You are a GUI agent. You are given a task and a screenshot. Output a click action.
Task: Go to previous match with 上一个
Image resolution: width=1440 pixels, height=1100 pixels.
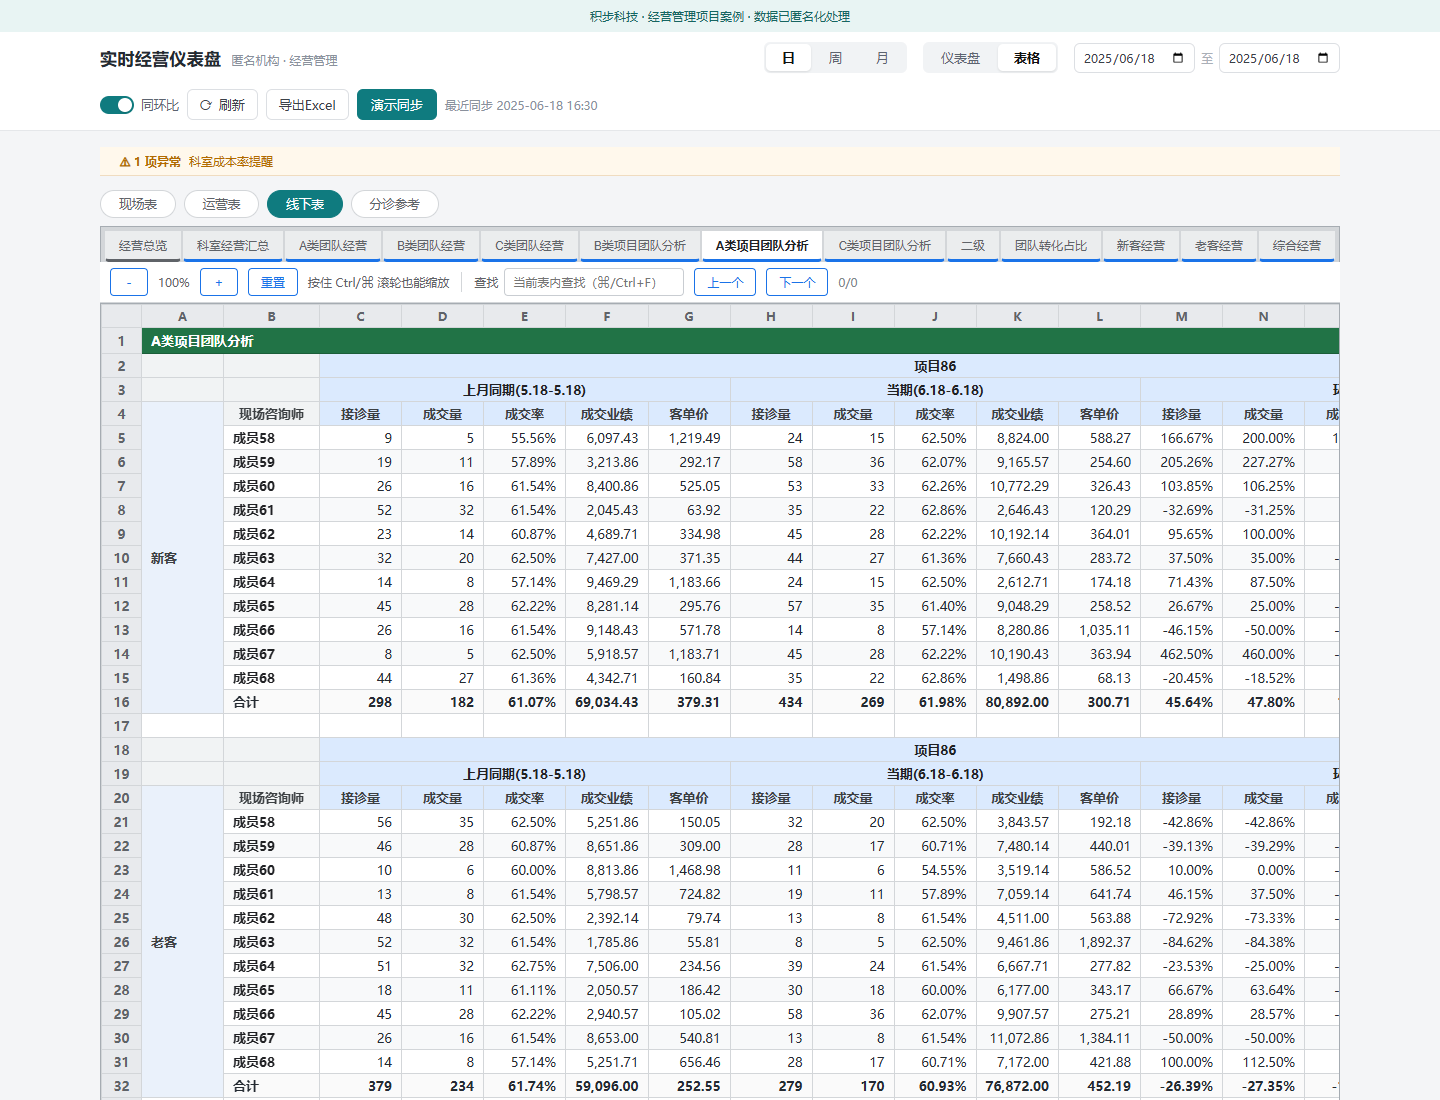pyautogui.click(x=725, y=282)
